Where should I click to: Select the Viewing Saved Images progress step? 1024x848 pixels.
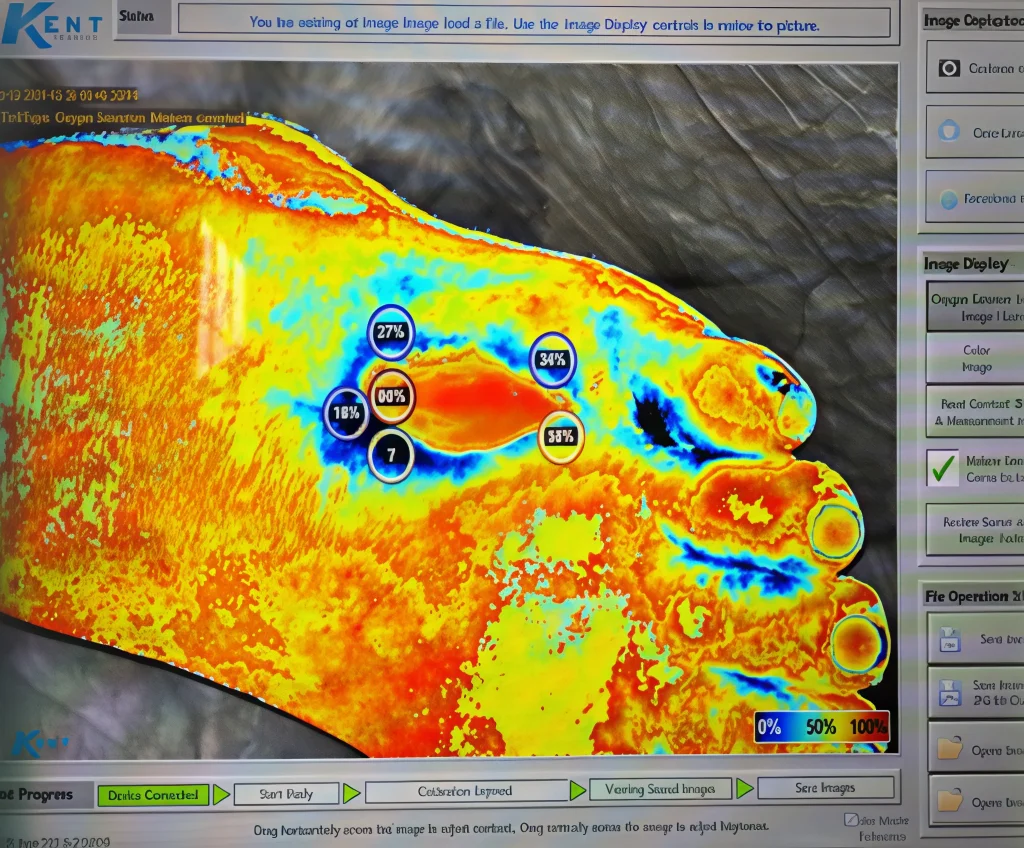pyautogui.click(x=660, y=789)
